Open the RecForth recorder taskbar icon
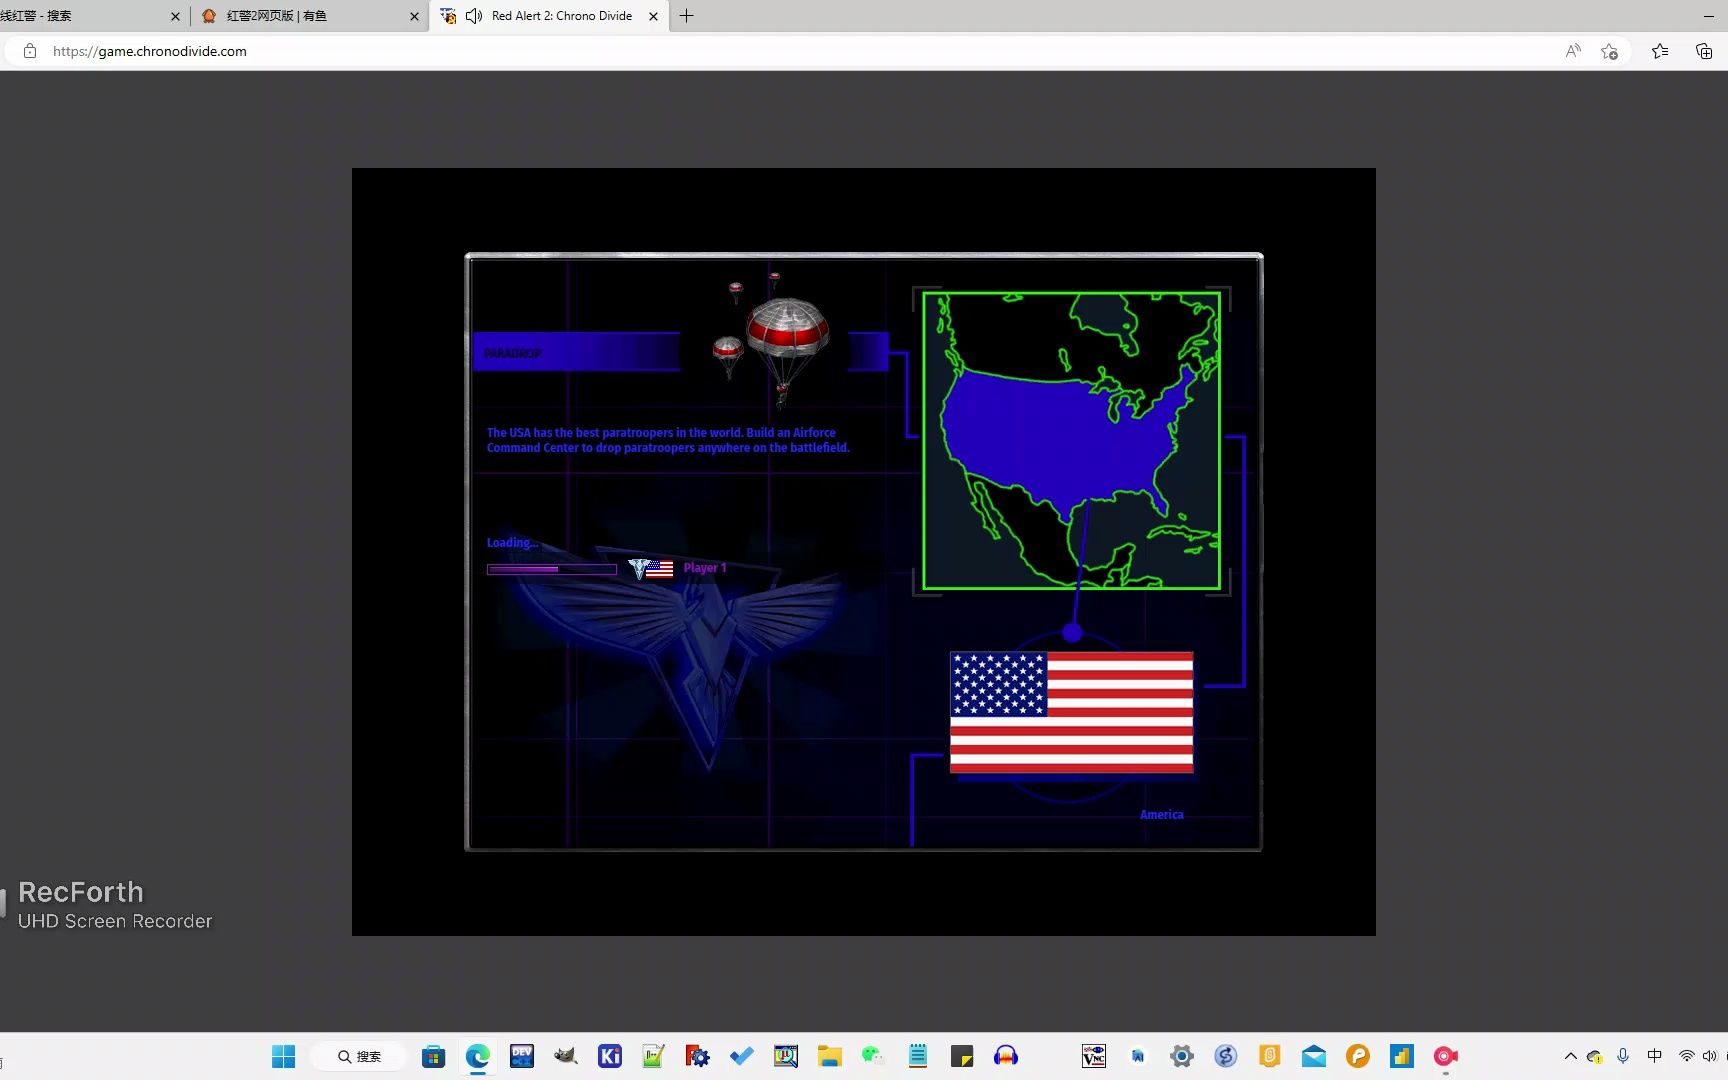Screen dimensions: 1728x1080 pyautogui.click(x=1446, y=1056)
